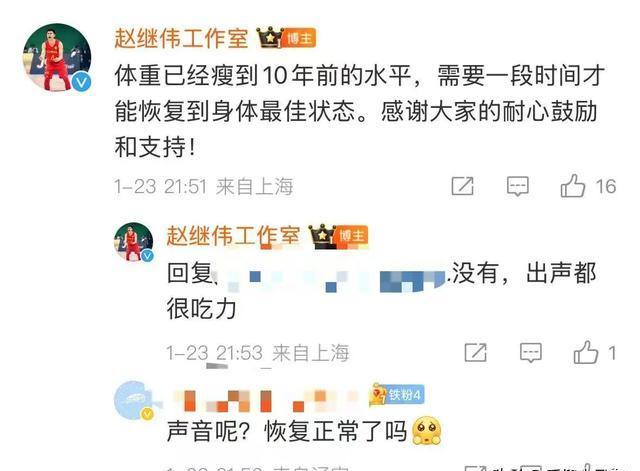This screenshot has height=471, width=640.
Task: Select the '声音呢？恢复正常了吗' comment text
Action: coord(287,431)
